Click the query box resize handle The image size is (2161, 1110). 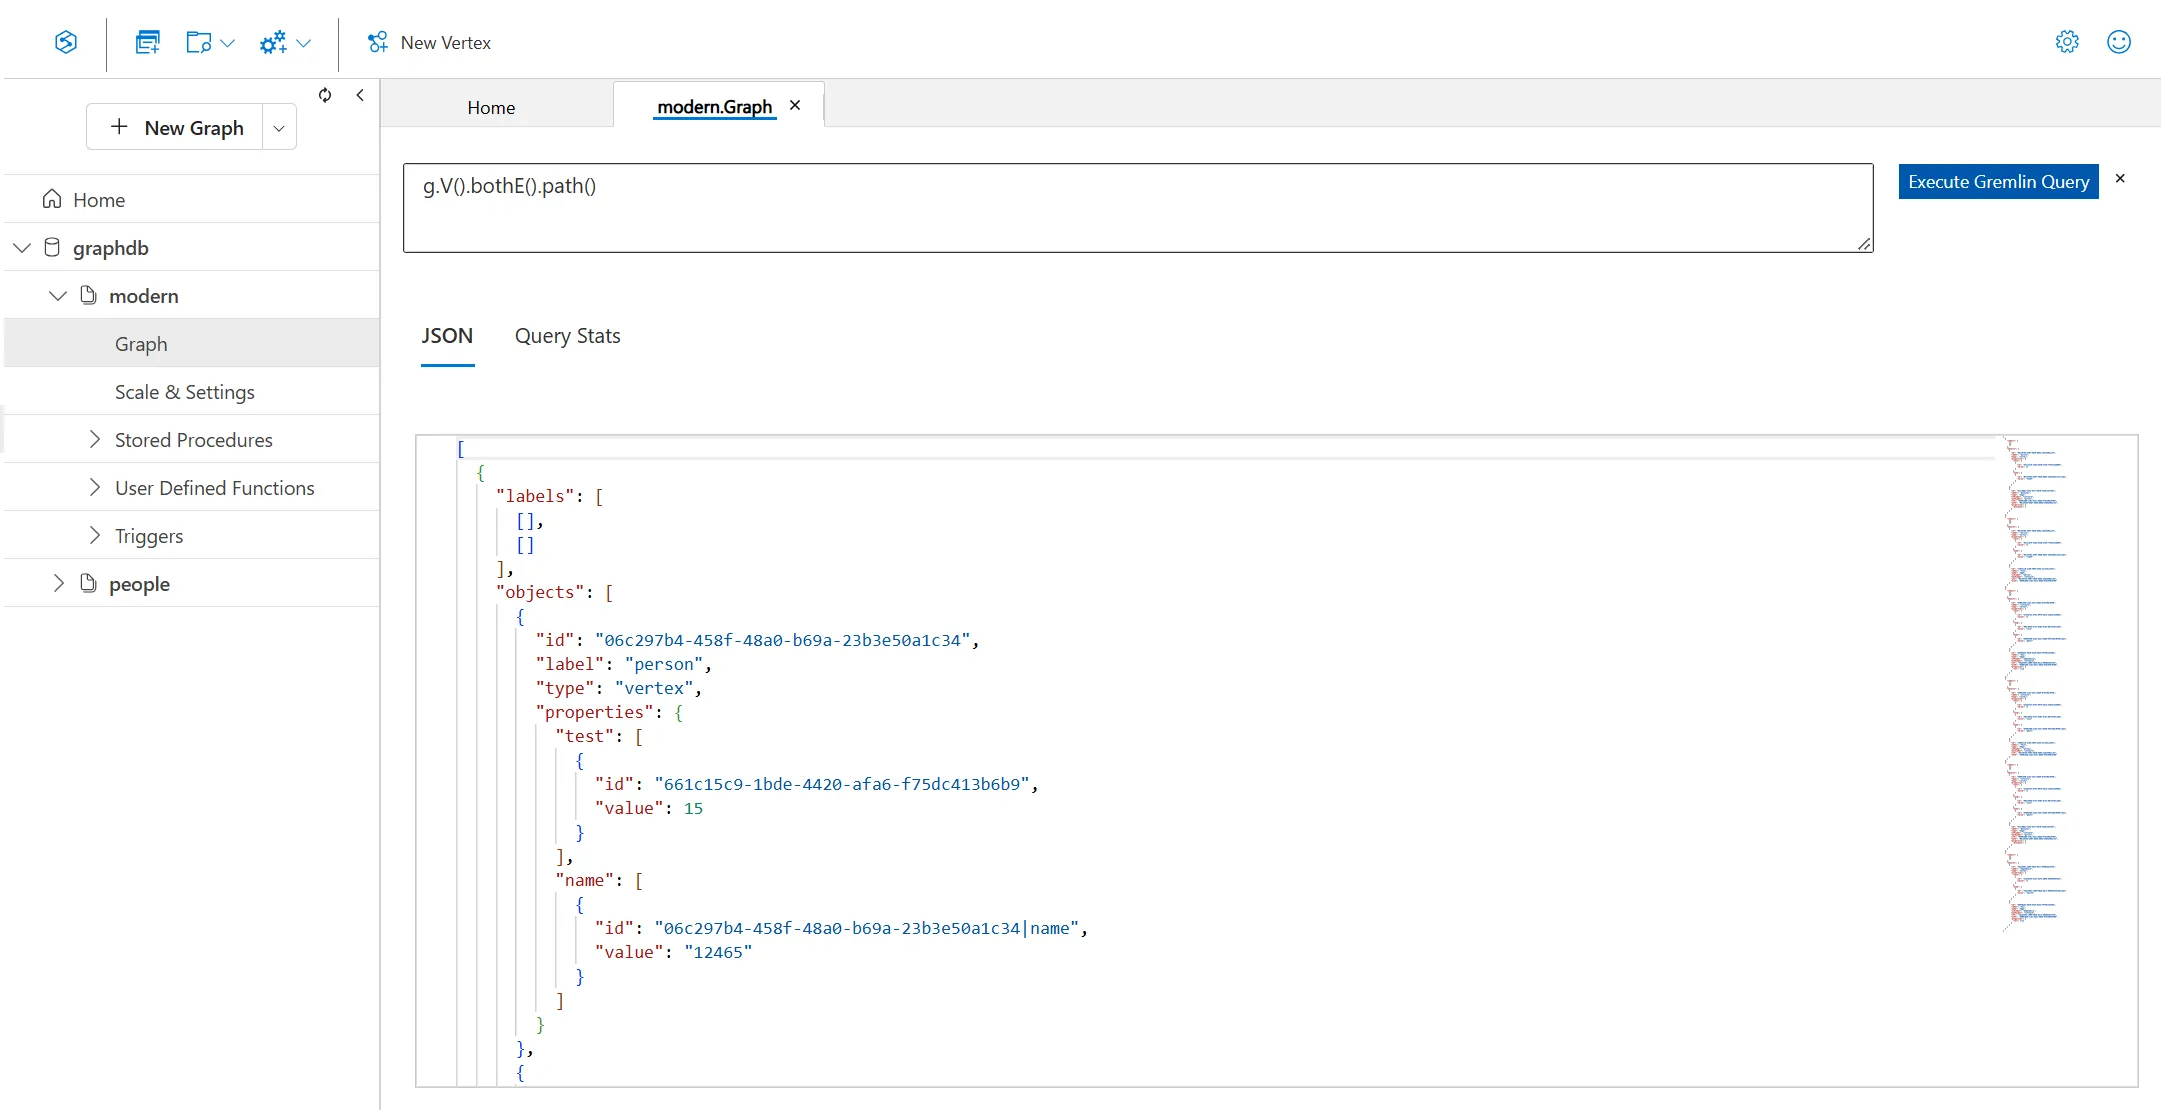(x=1864, y=244)
